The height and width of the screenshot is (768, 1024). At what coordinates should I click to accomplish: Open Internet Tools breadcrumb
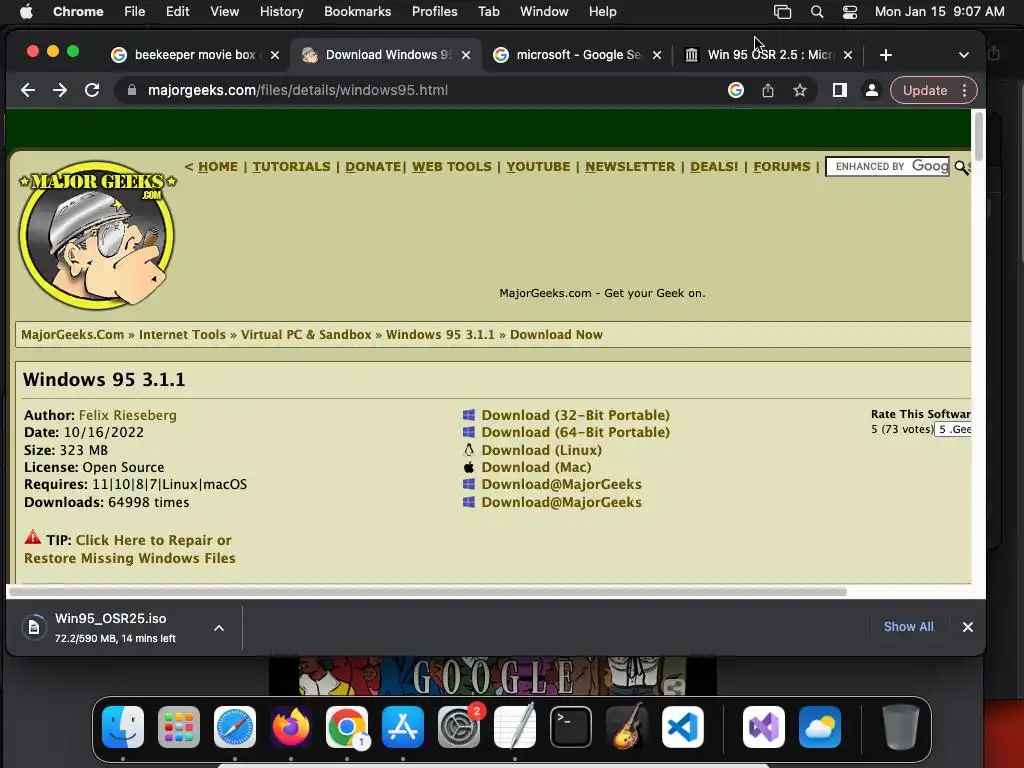182,334
